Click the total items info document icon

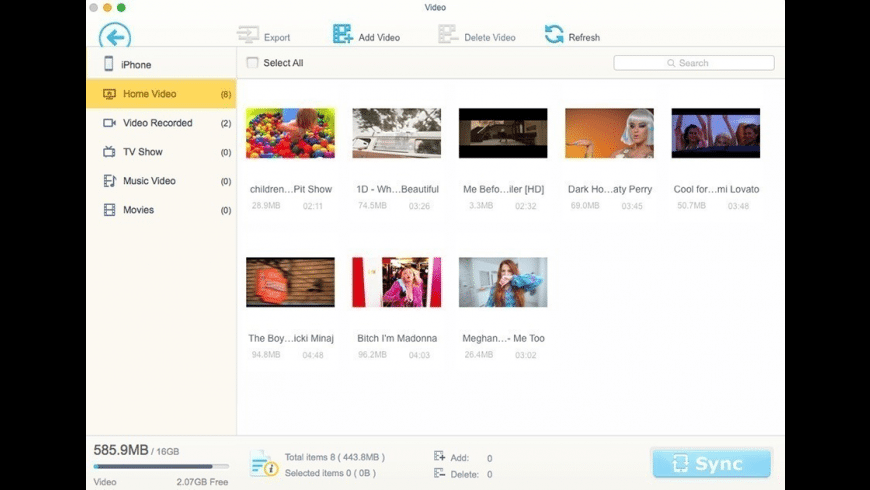264,464
